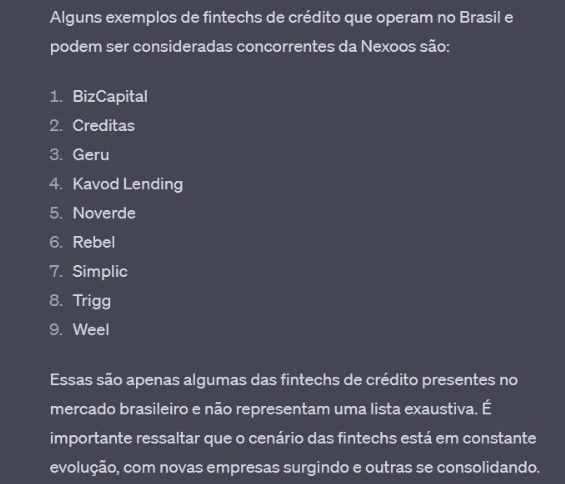Select Kavod Lending in the list
The image size is (565, 484).
128,184
